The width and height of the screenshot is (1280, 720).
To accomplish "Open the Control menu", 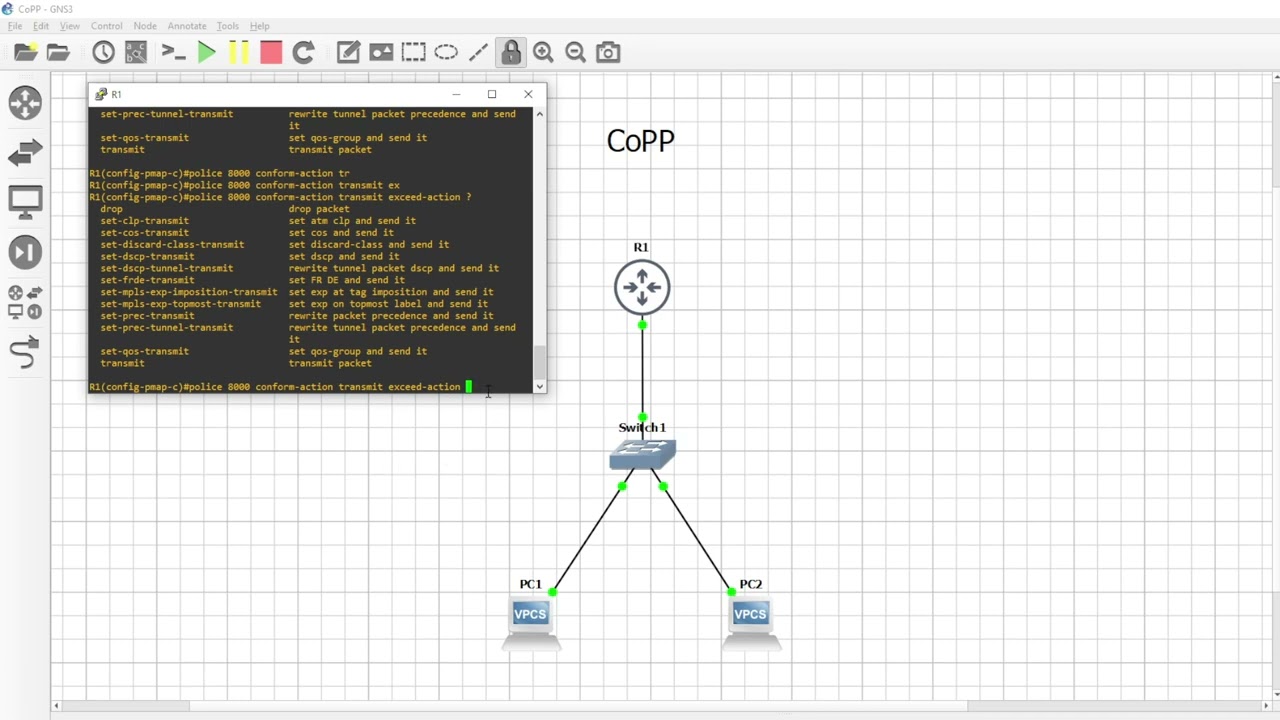I will [106, 26].
